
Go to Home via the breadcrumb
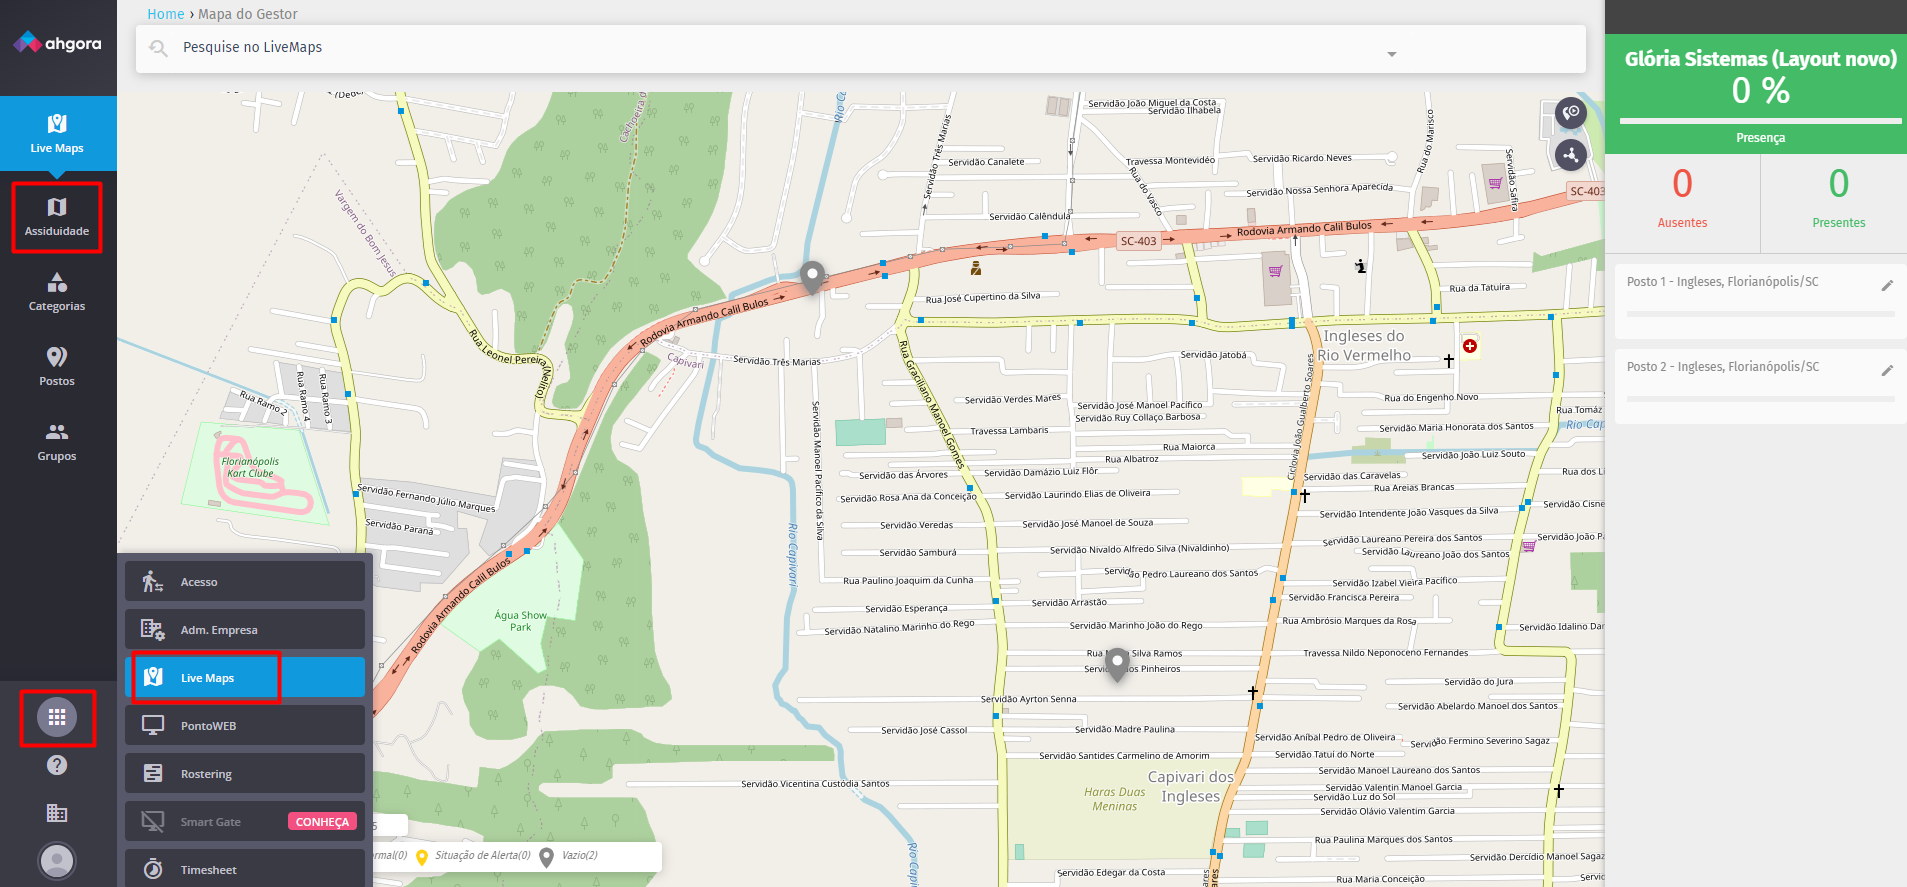(x=166, y=14)
